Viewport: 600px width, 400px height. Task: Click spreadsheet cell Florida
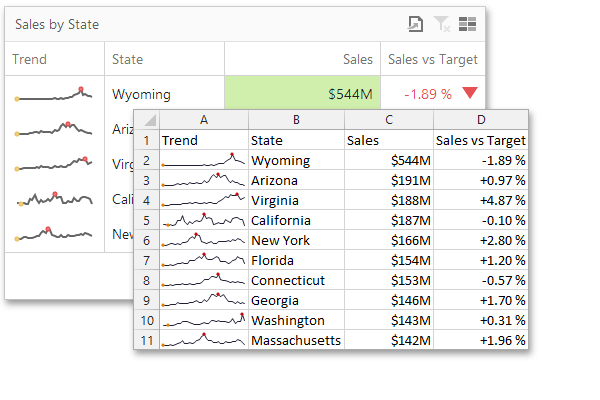tap(296, 260)
